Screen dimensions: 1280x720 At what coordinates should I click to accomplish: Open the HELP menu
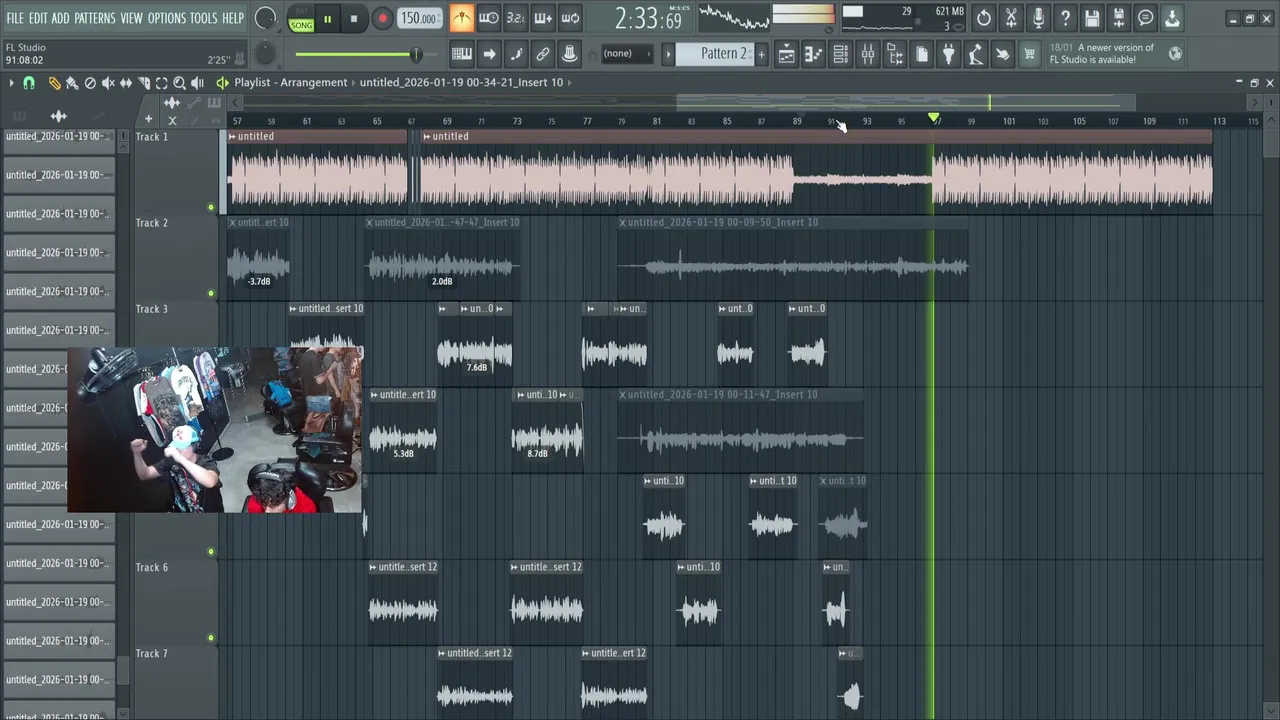(x=233, y=18)
